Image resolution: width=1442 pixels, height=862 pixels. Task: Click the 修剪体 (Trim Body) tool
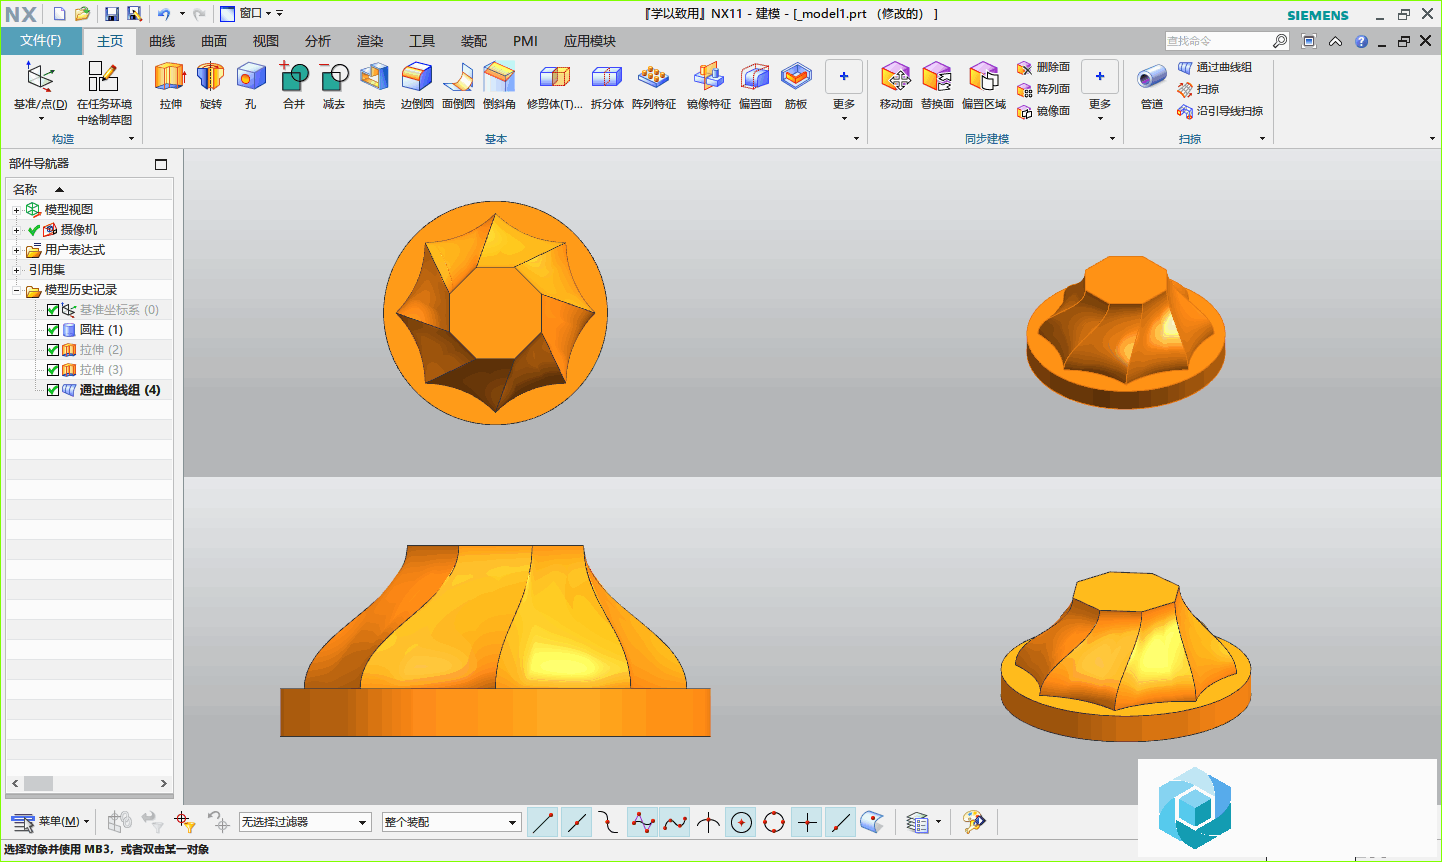[x=554, y=85]
